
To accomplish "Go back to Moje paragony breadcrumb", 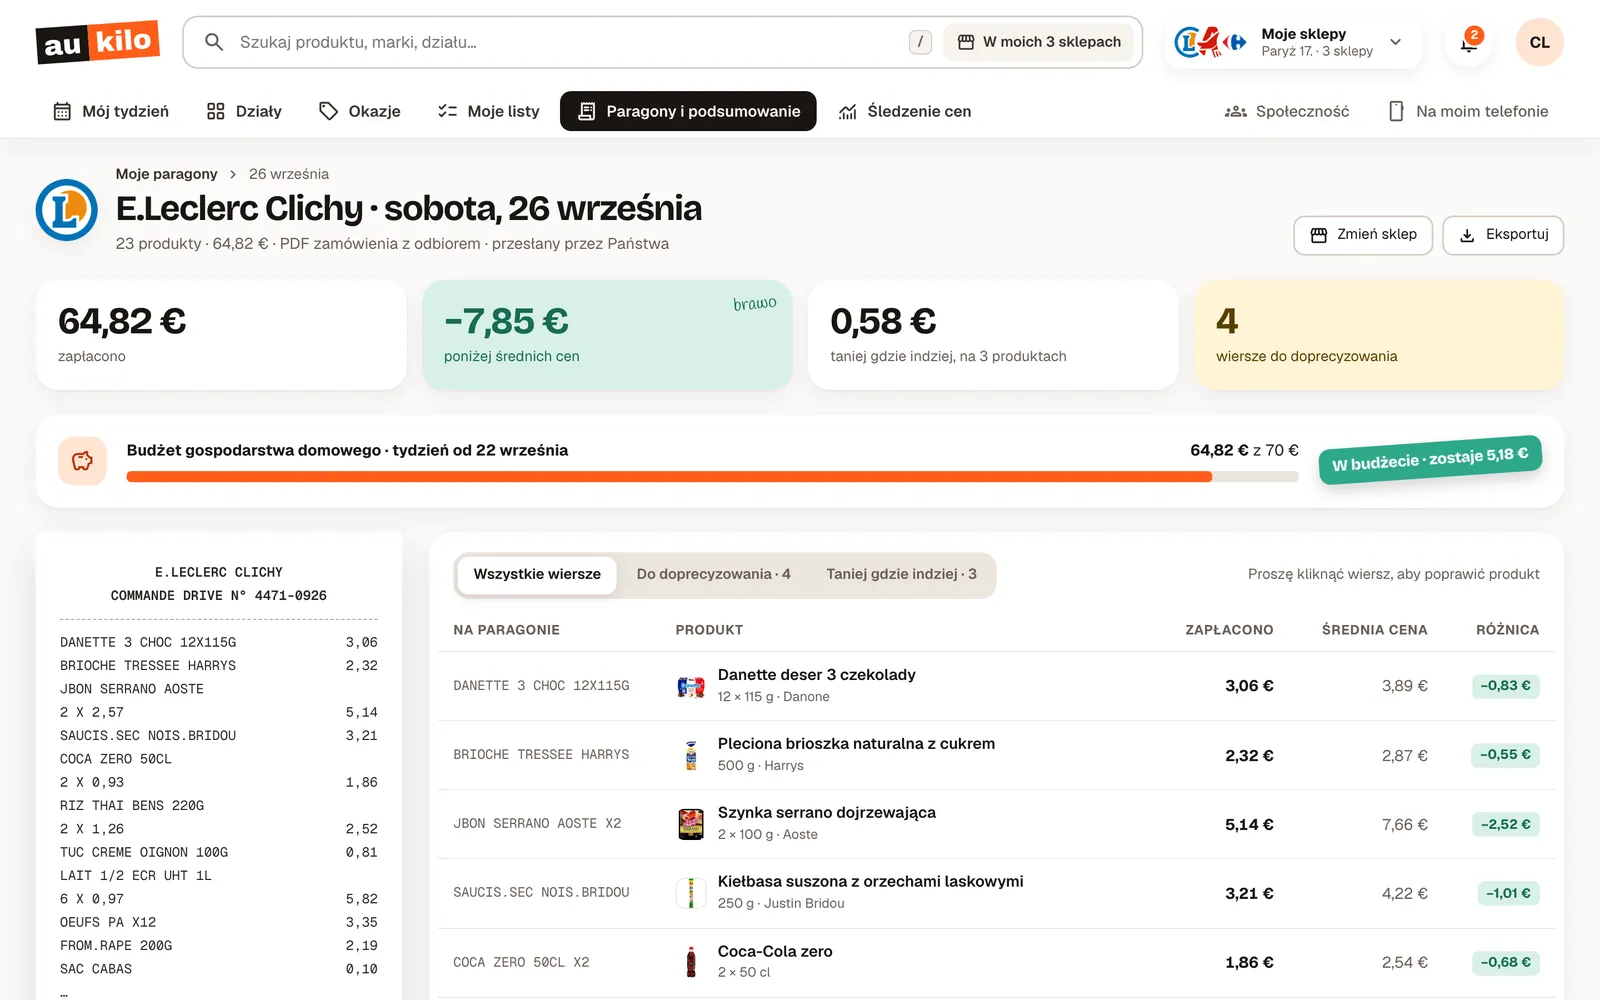I will click(x=166, y=174).
